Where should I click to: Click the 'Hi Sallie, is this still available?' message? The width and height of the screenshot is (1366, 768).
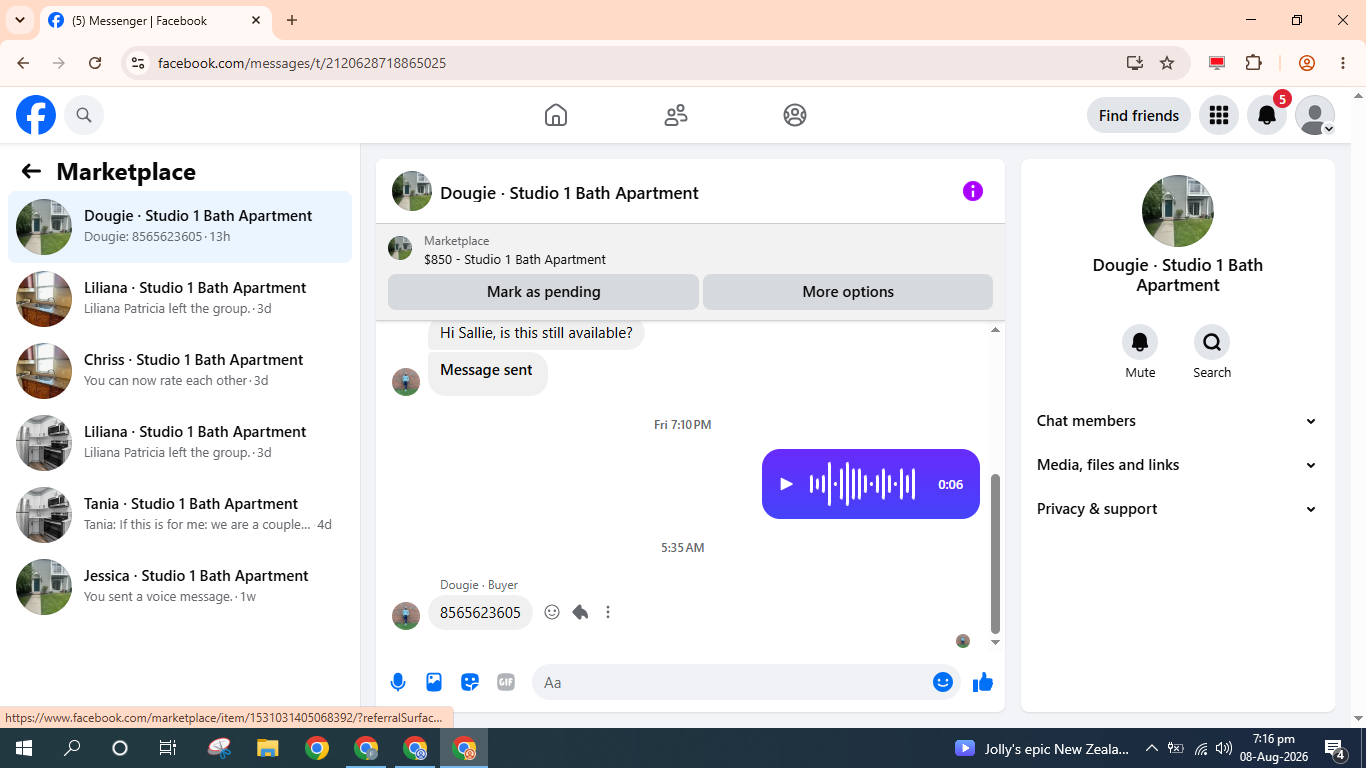click(536, 333)
